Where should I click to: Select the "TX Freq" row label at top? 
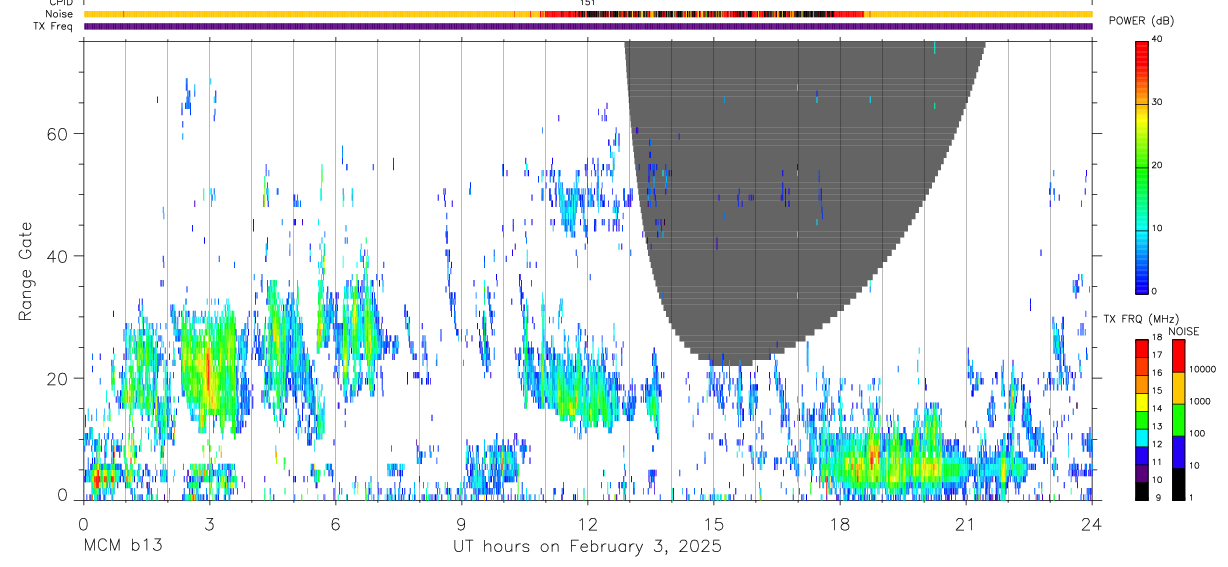click(55, 25)
